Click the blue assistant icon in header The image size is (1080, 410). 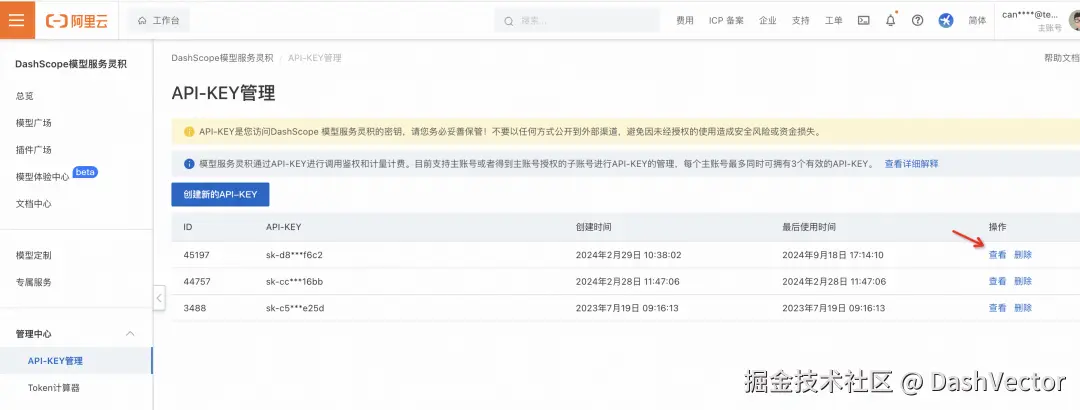tap(946, 21)
